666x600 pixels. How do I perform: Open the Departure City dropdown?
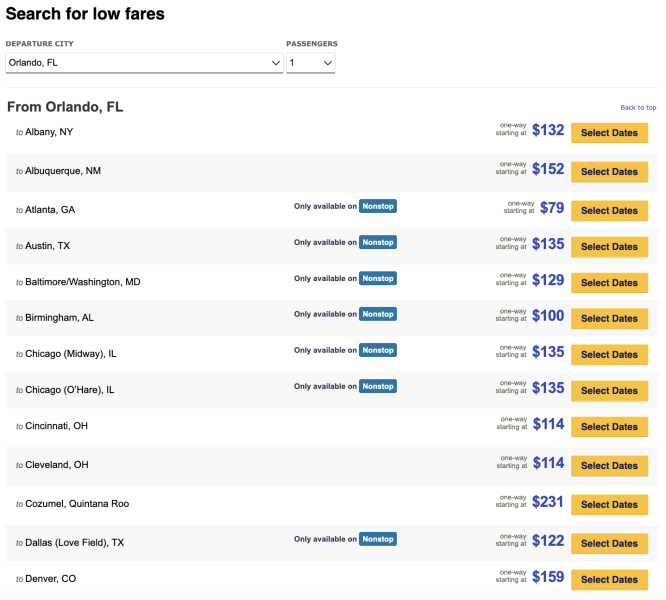144,63
